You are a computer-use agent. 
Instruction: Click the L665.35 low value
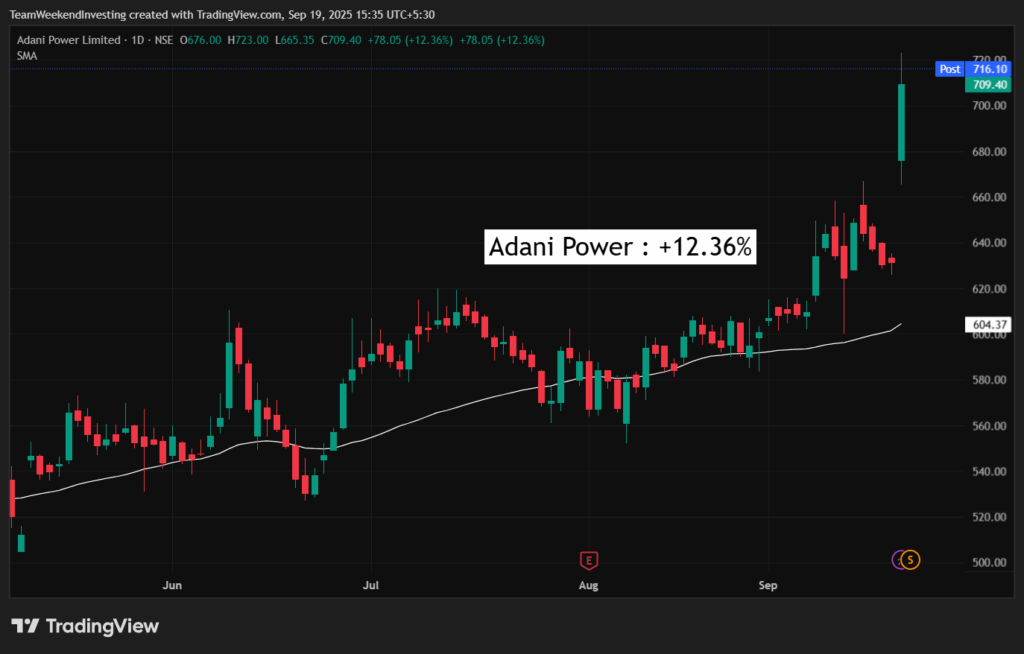(x=295, y=40)
